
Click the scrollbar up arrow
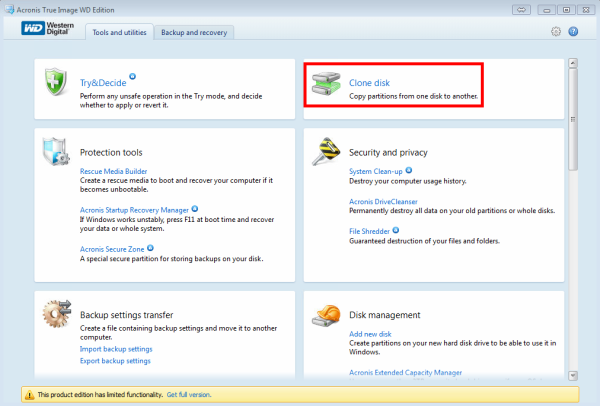point(573,63)
